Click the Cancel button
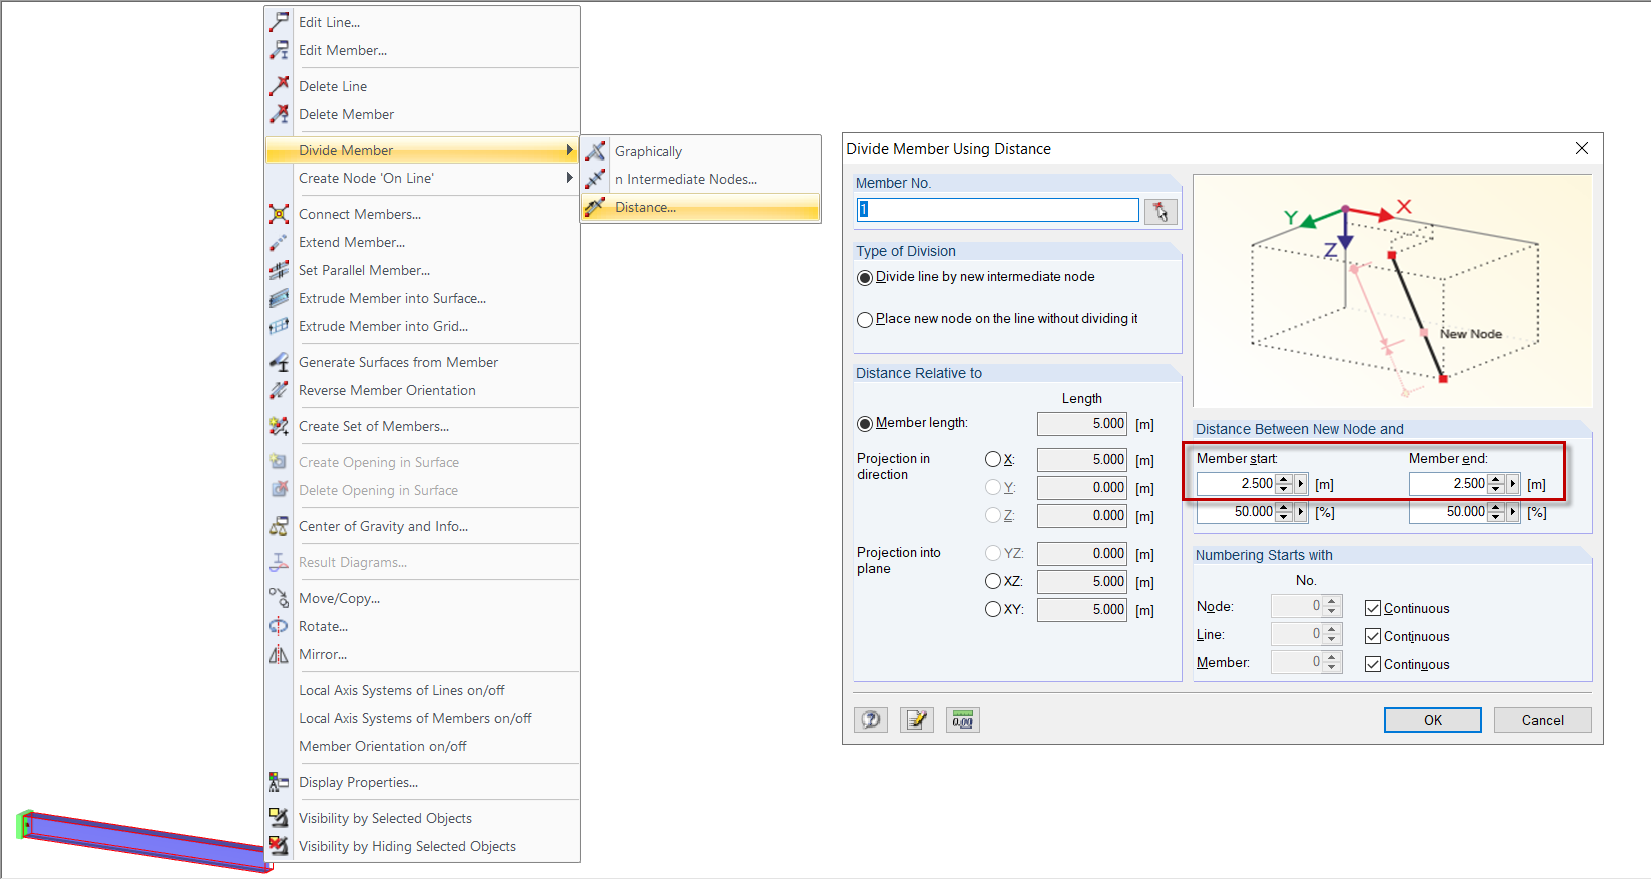 1543,720
